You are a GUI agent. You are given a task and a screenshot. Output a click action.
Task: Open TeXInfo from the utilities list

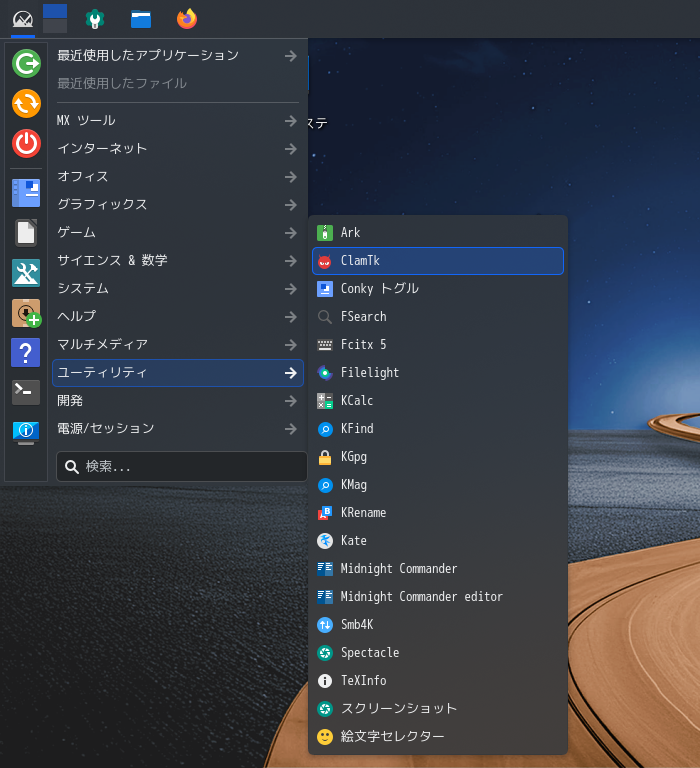point(438,681)
